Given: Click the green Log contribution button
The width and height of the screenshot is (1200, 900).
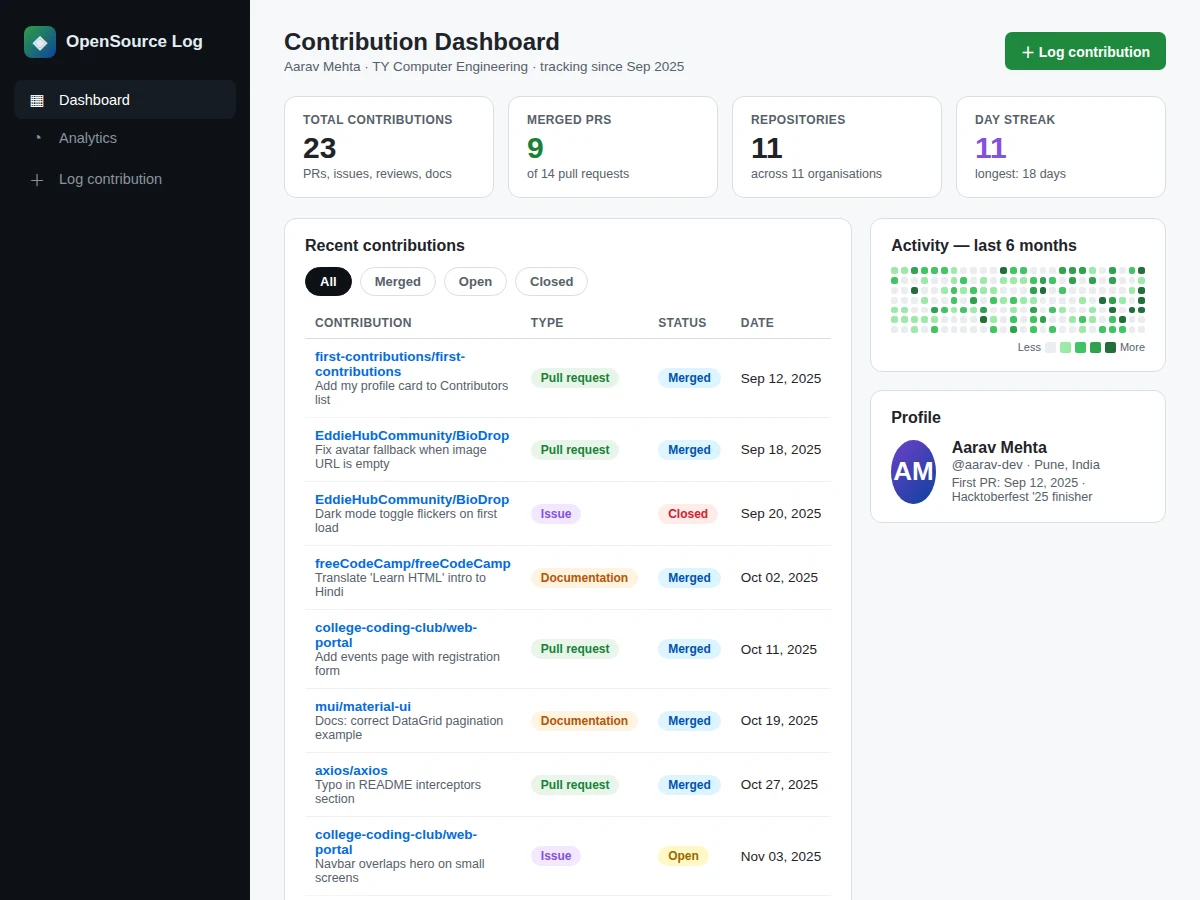Looking at the screenshot, I should point(1085,51).
